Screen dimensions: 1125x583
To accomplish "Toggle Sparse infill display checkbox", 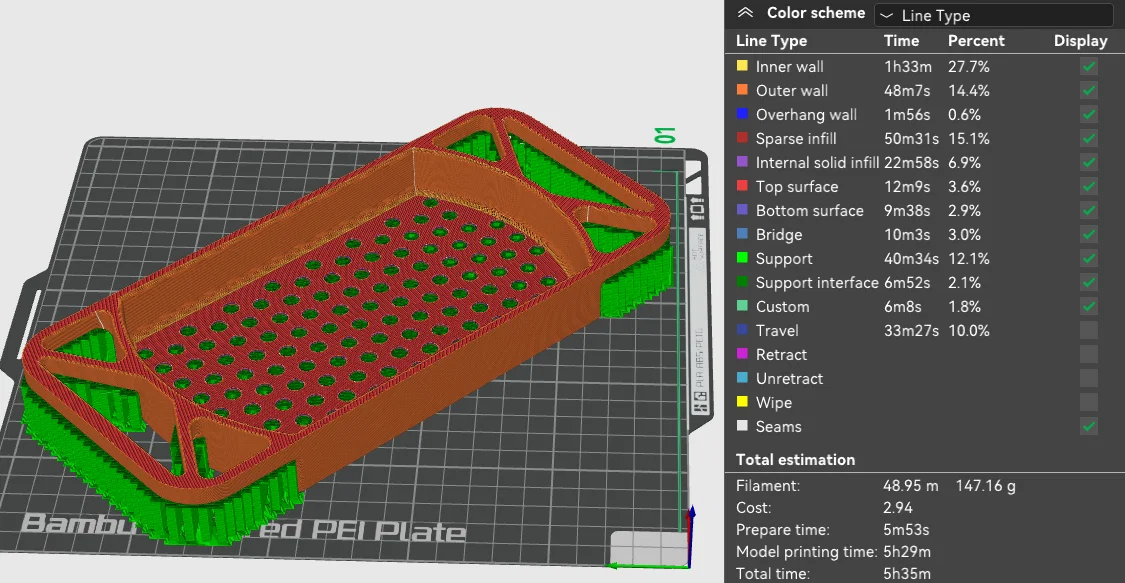I will coord(1088,138).
